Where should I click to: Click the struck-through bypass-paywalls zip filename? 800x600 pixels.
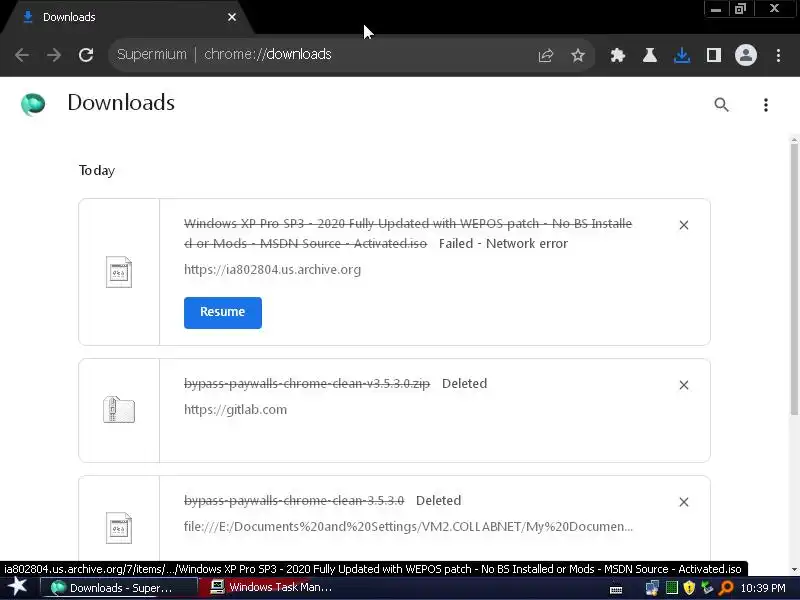tap(307, 384)
